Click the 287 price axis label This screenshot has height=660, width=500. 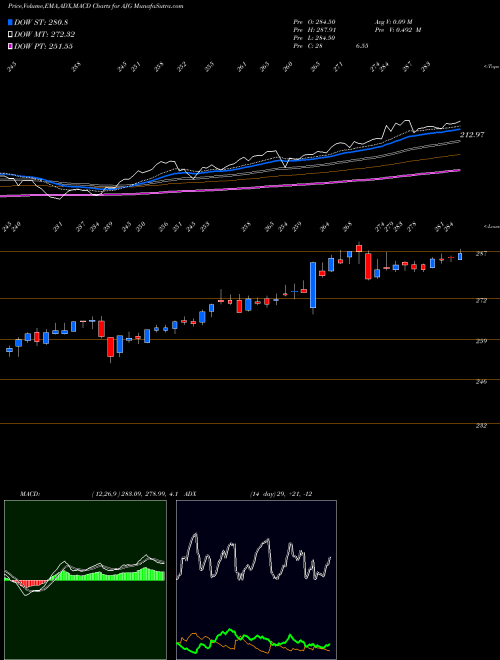(x=481, y=253)
